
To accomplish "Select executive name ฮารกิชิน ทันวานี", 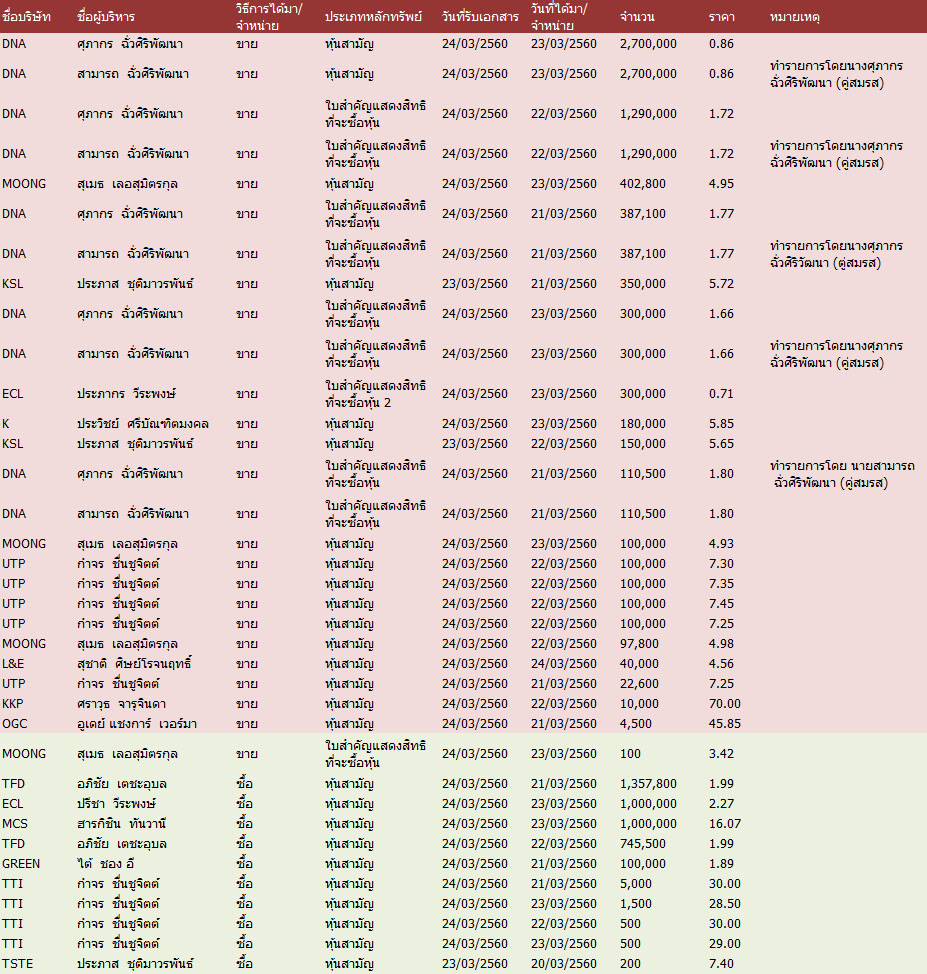I will 121,824.
